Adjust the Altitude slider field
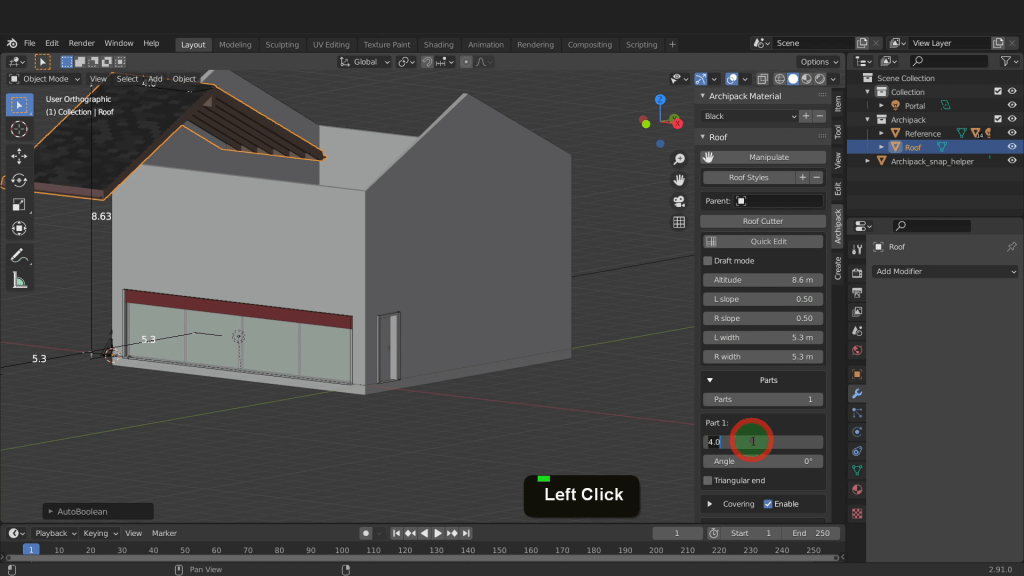The height and width of the screenshot is (576, 1024). [763, 280]
